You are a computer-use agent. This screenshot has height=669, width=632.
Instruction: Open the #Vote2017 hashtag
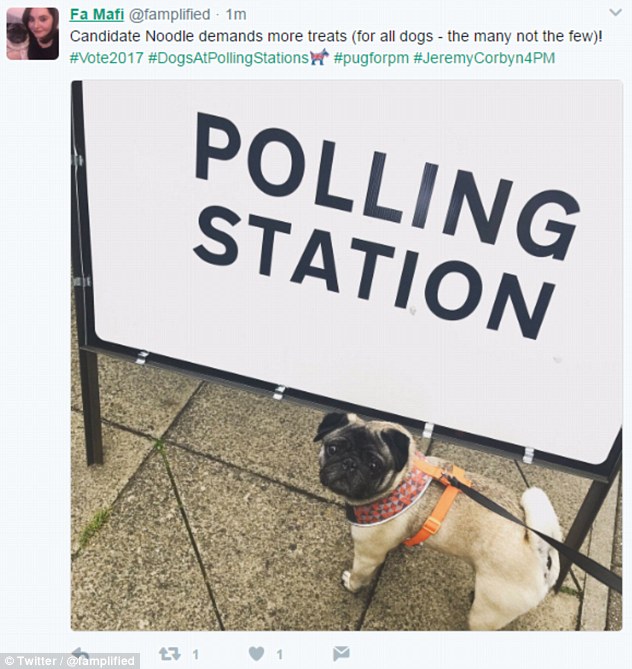click(x=105, y=58)
